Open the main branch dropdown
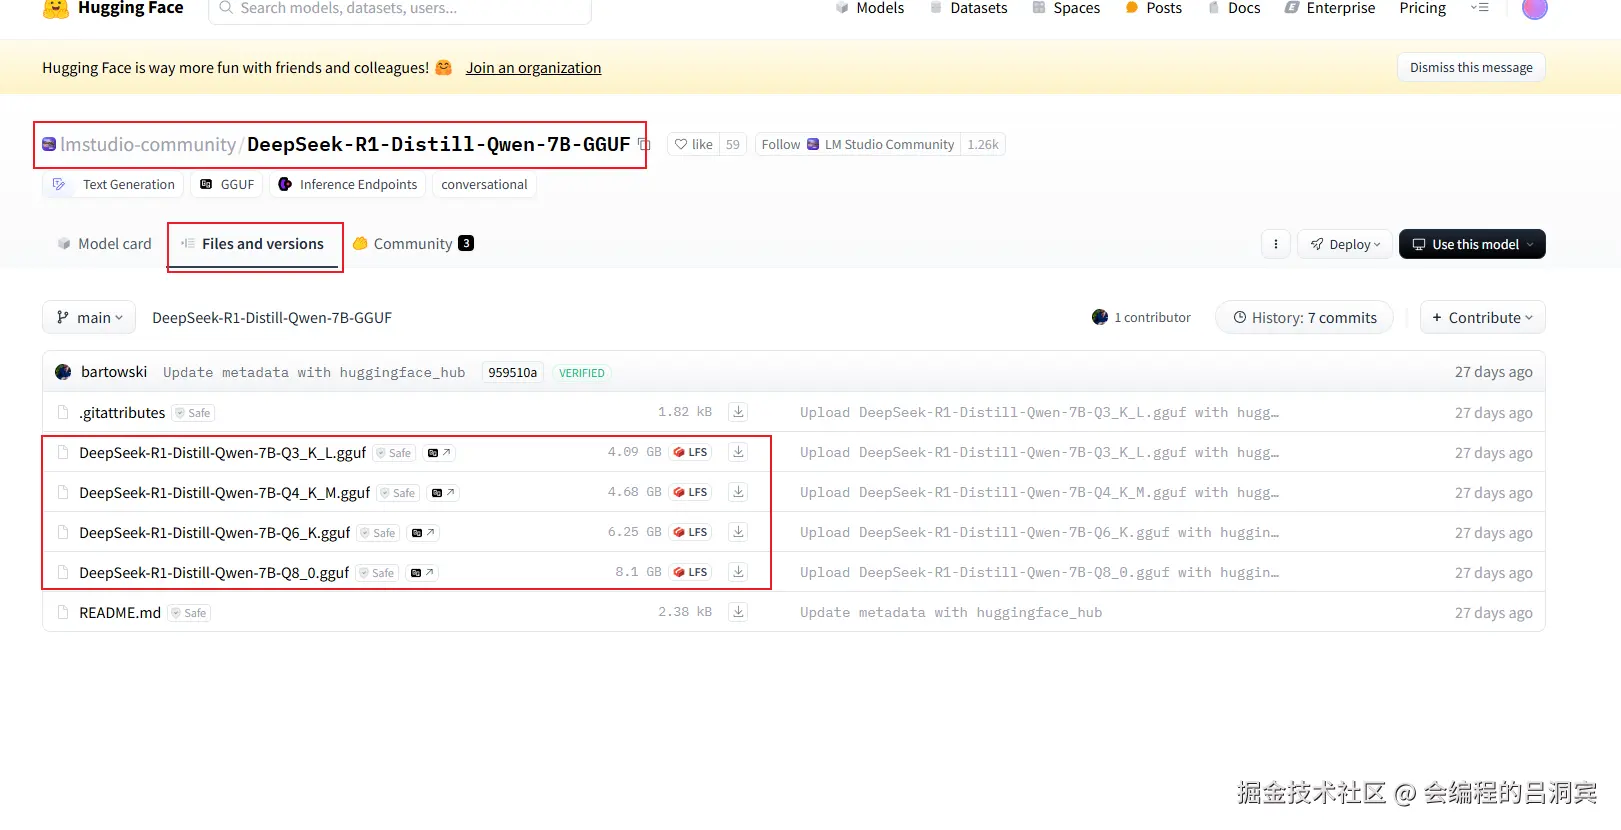This screenshot has width=1621, height=830. click(x=89, y=318)
